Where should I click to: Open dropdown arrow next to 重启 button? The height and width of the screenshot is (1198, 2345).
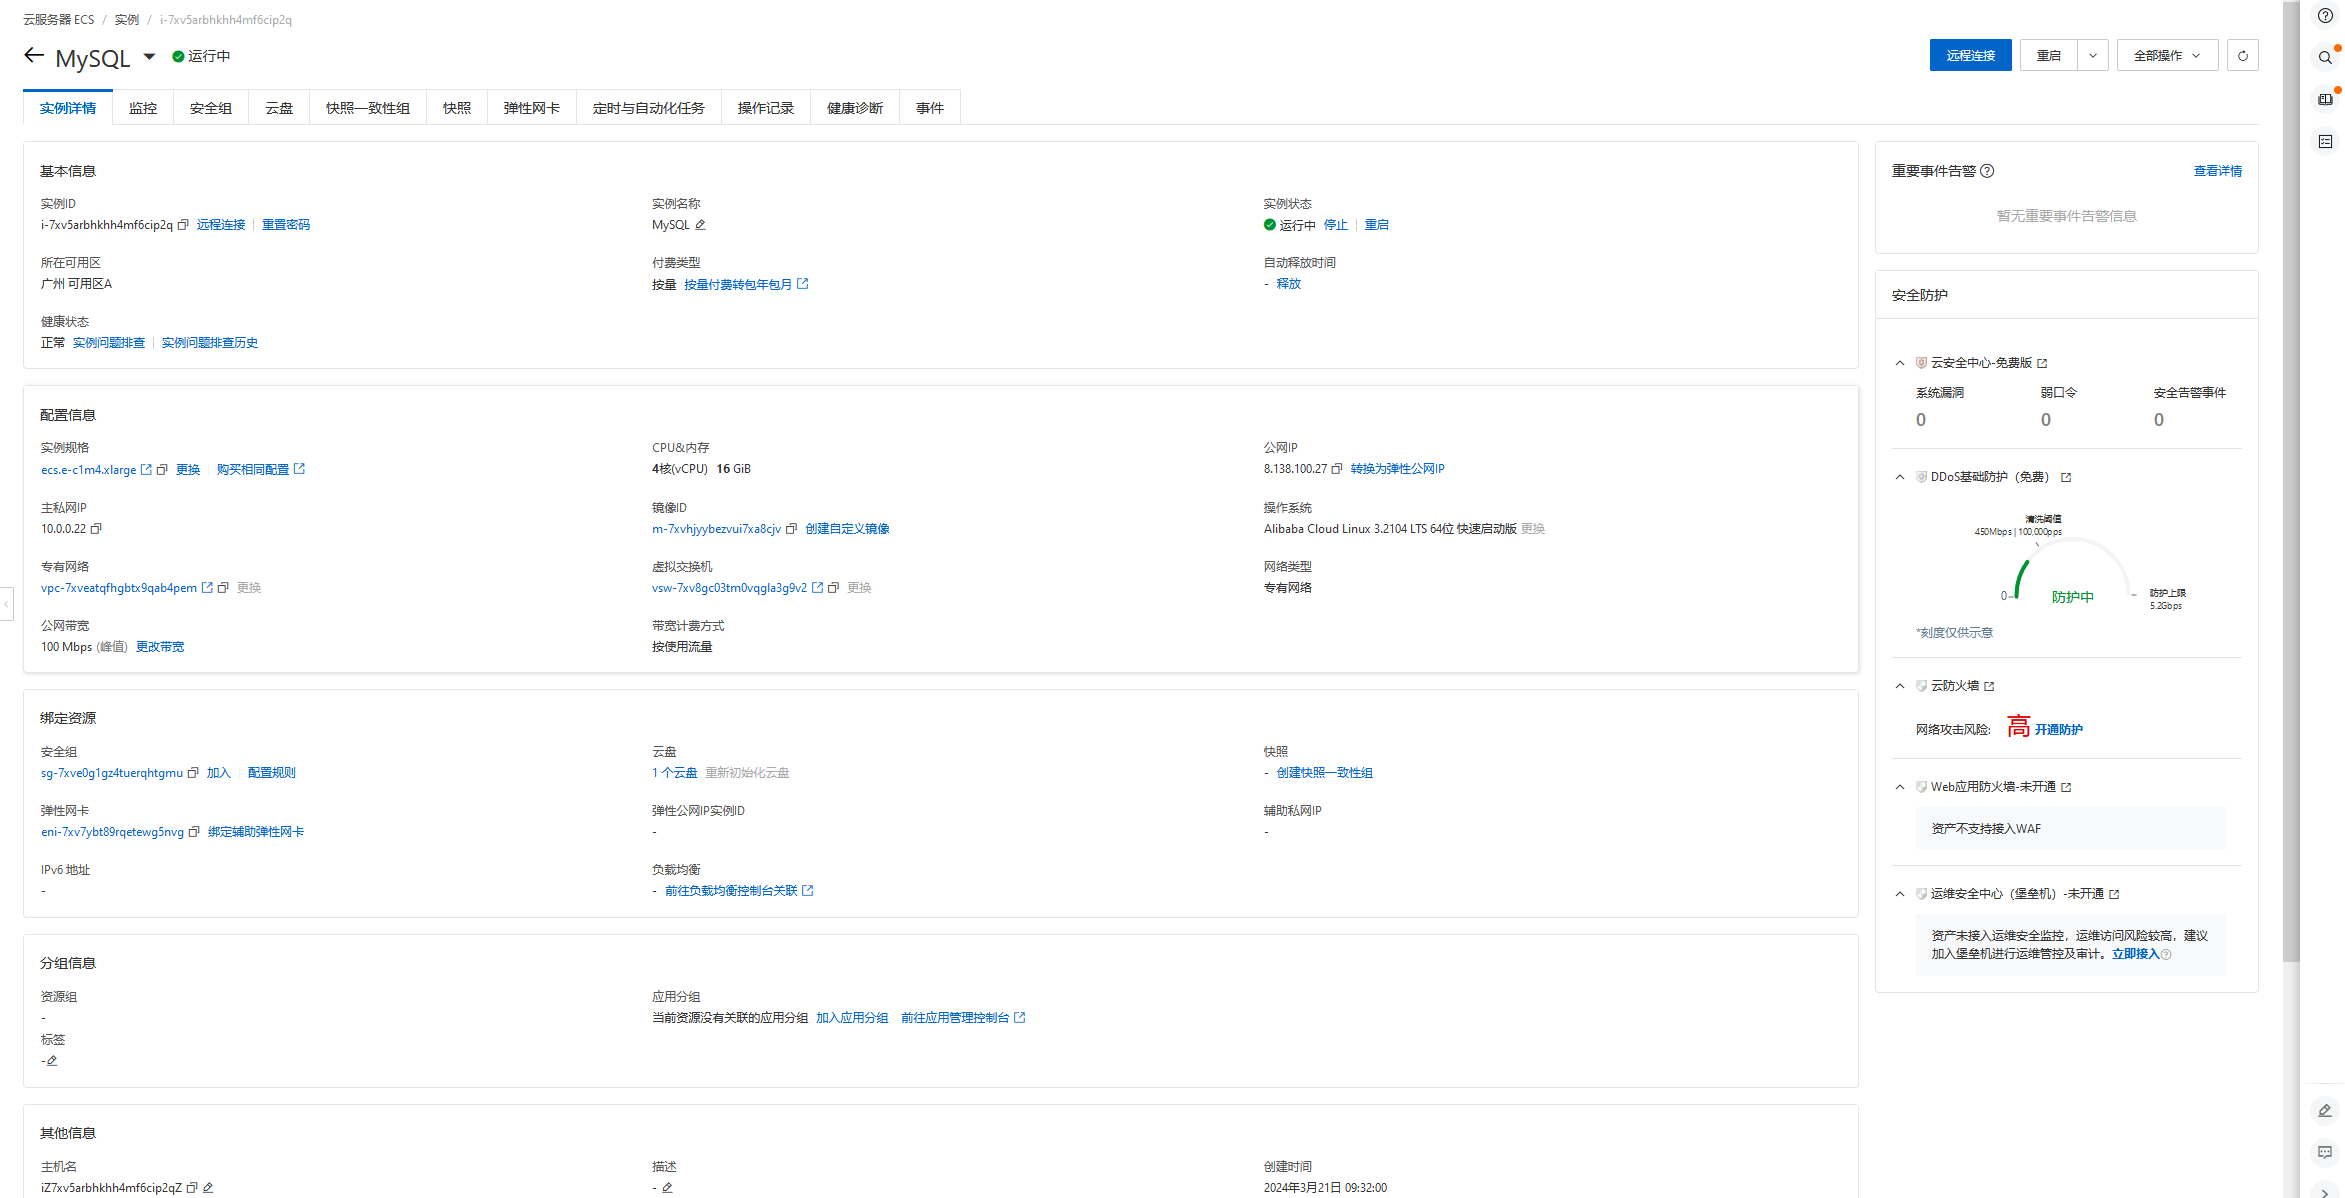(x=2092, y=56)
